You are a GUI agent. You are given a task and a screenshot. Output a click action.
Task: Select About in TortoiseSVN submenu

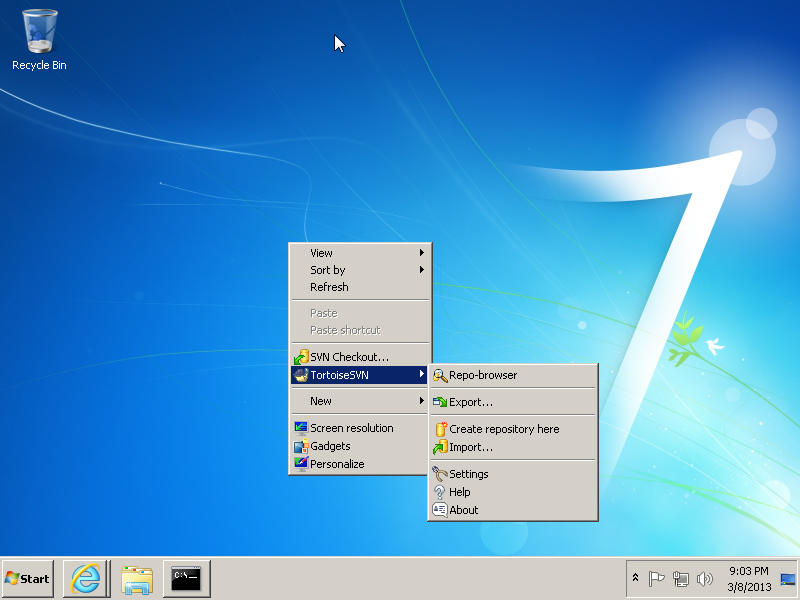[x=513, y=510]
